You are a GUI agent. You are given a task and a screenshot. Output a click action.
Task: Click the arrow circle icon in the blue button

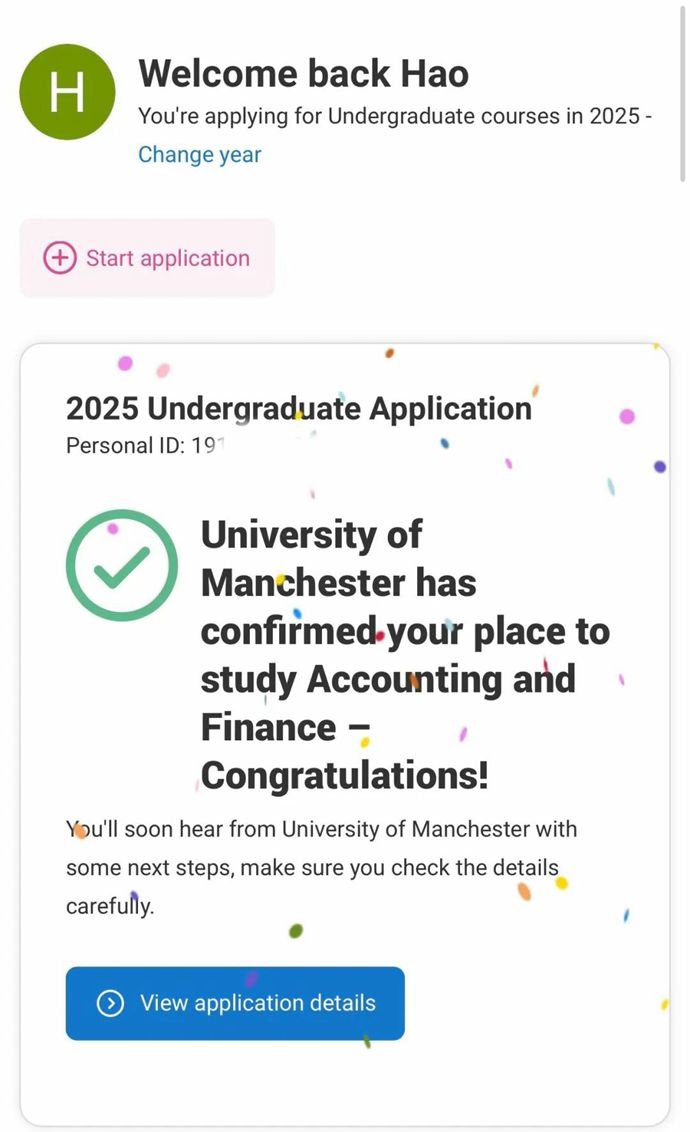coord(110,1003)
